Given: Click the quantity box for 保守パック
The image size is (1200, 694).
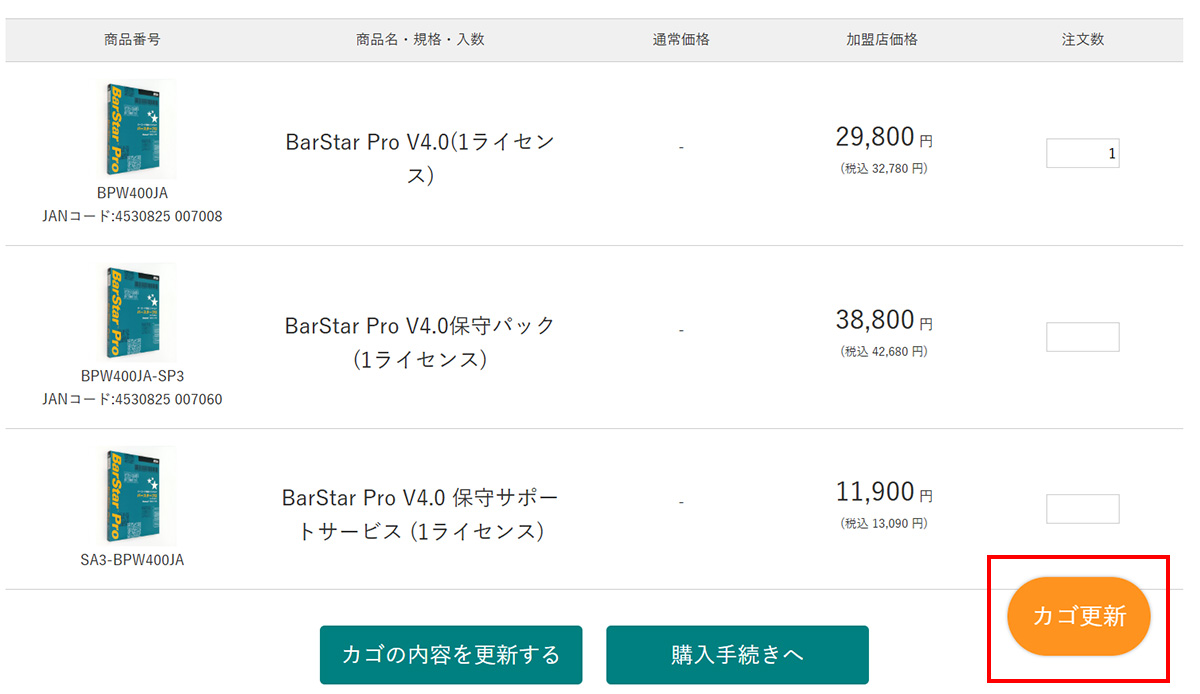Looking at the screenshot, I should 1082,337.
